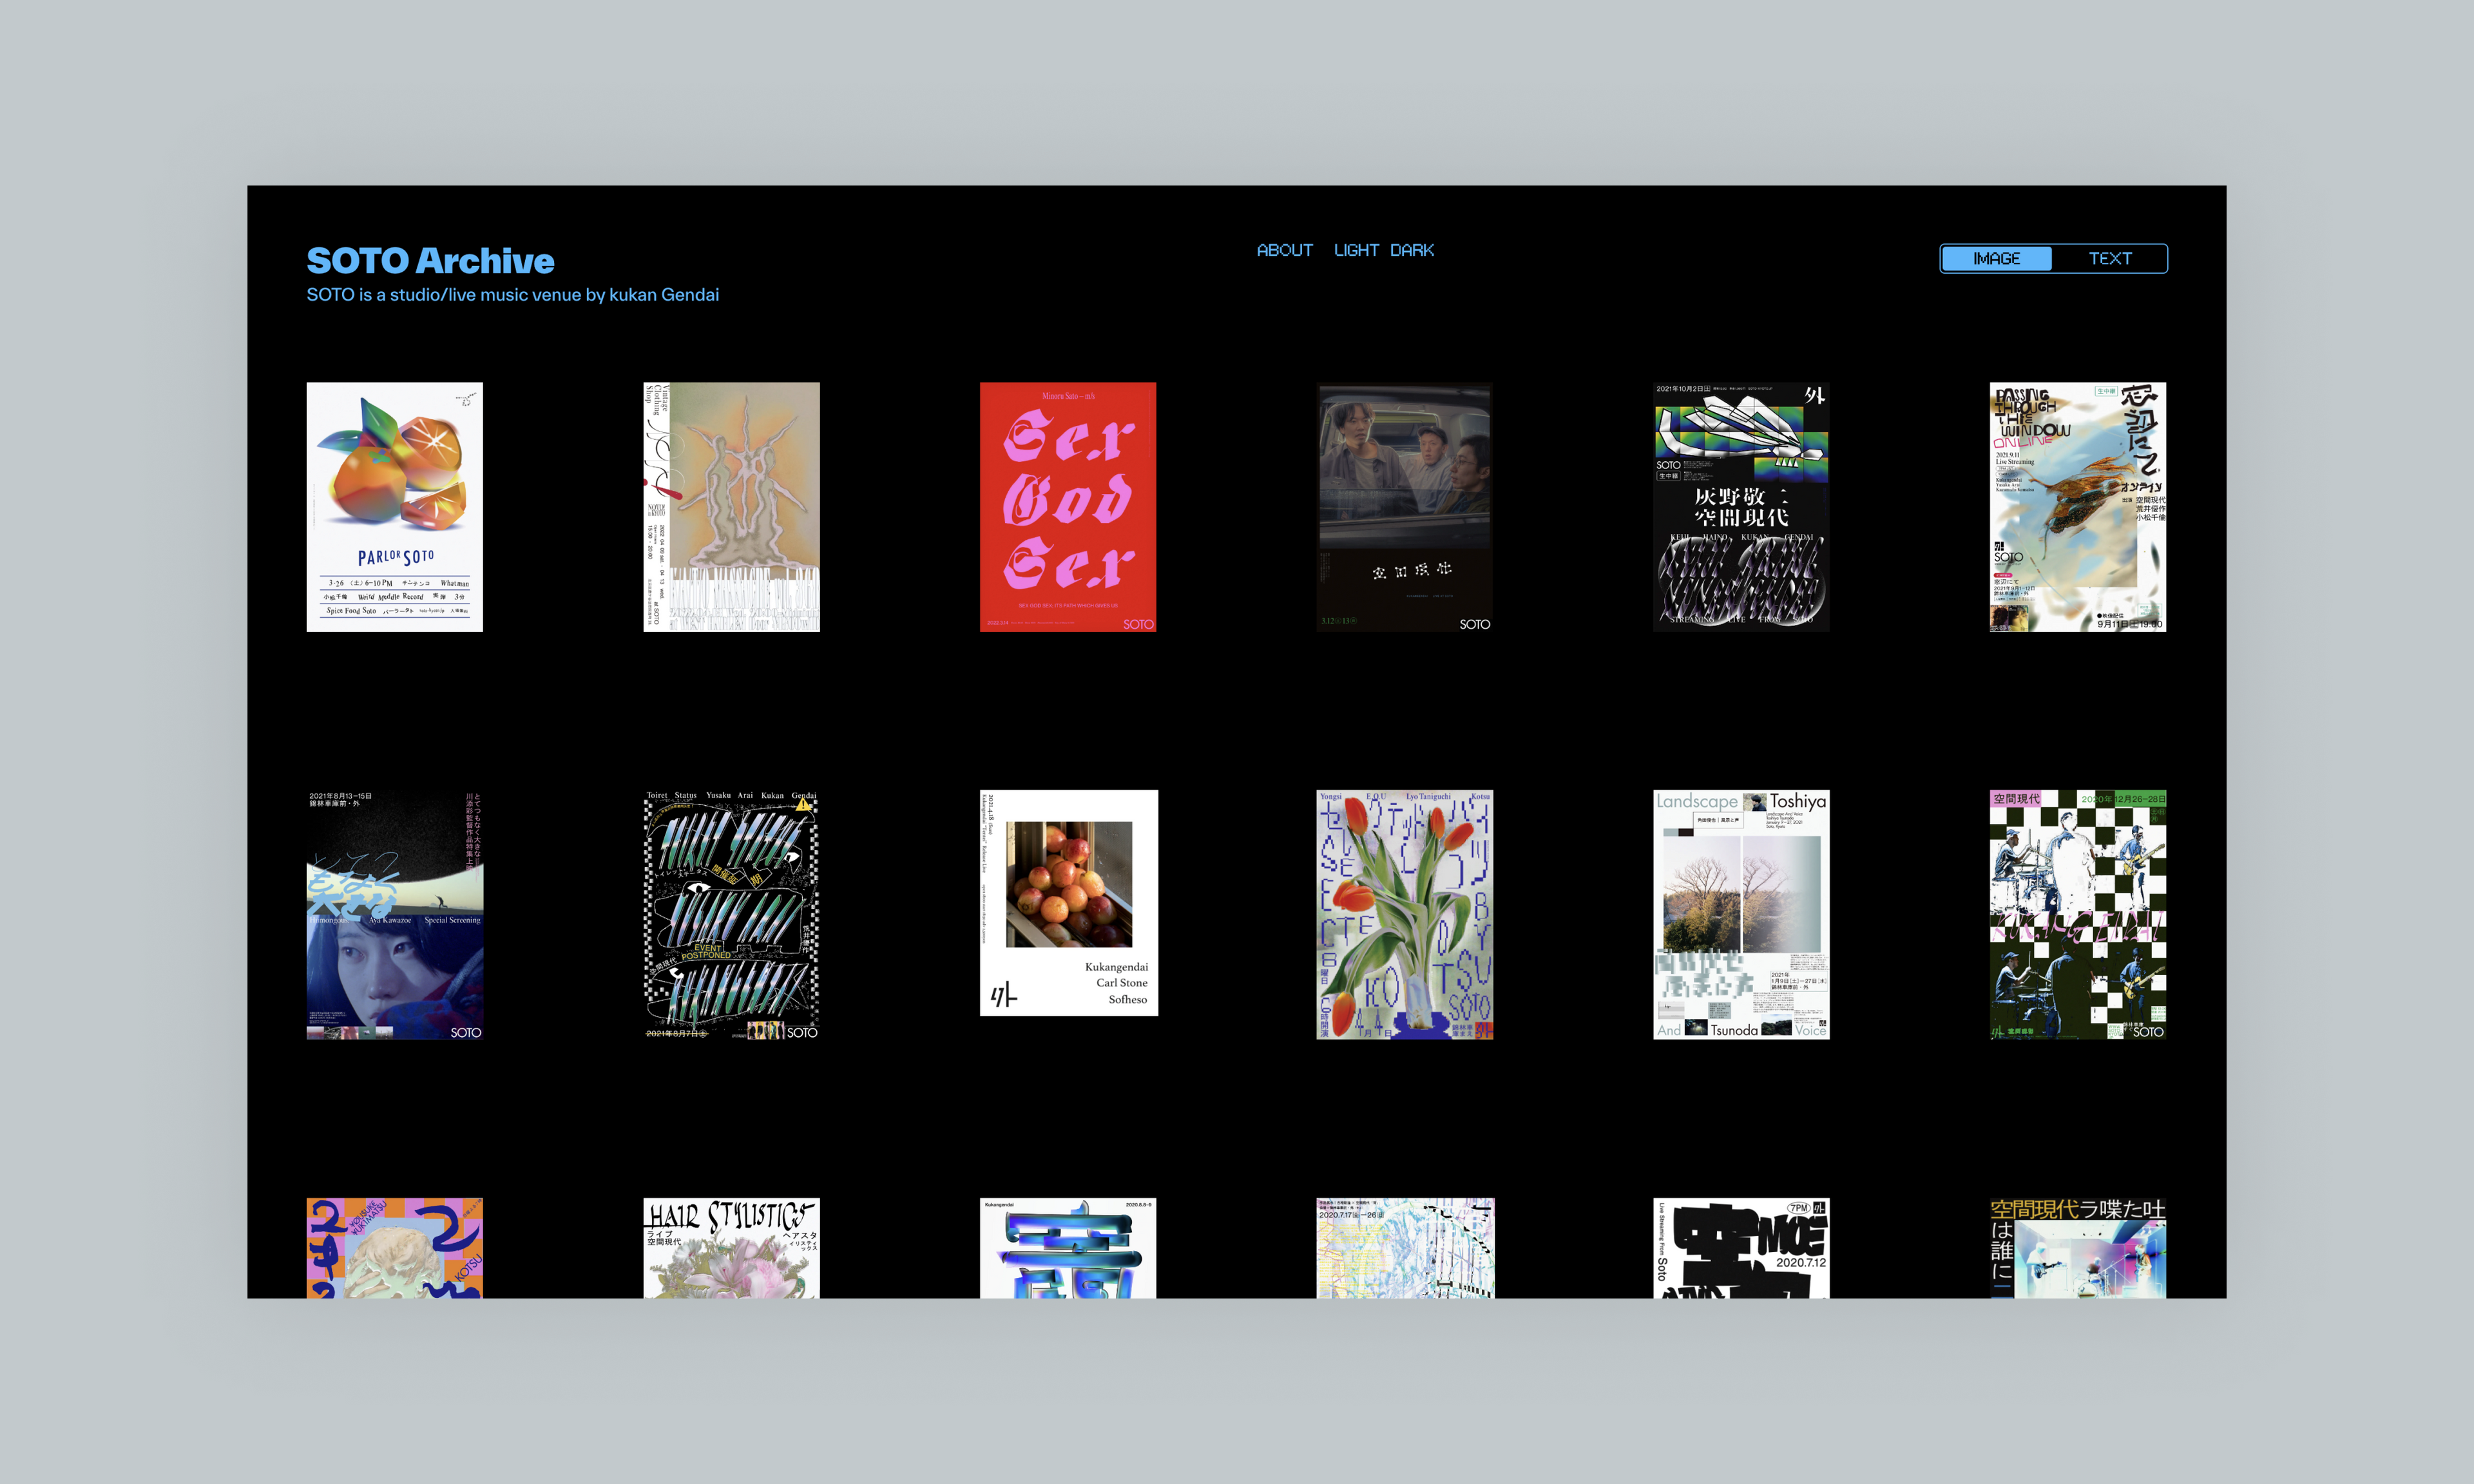
Task: Click the SOTO Archive site title
Action: click(430, 260)
